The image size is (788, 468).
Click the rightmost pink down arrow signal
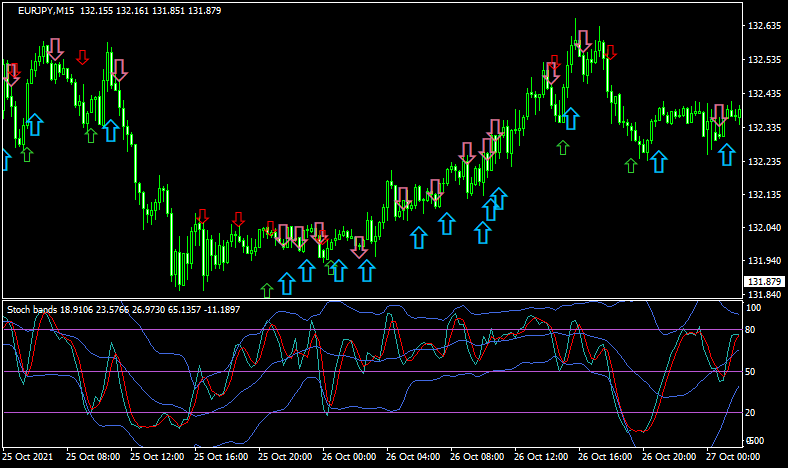coord(718,113)
